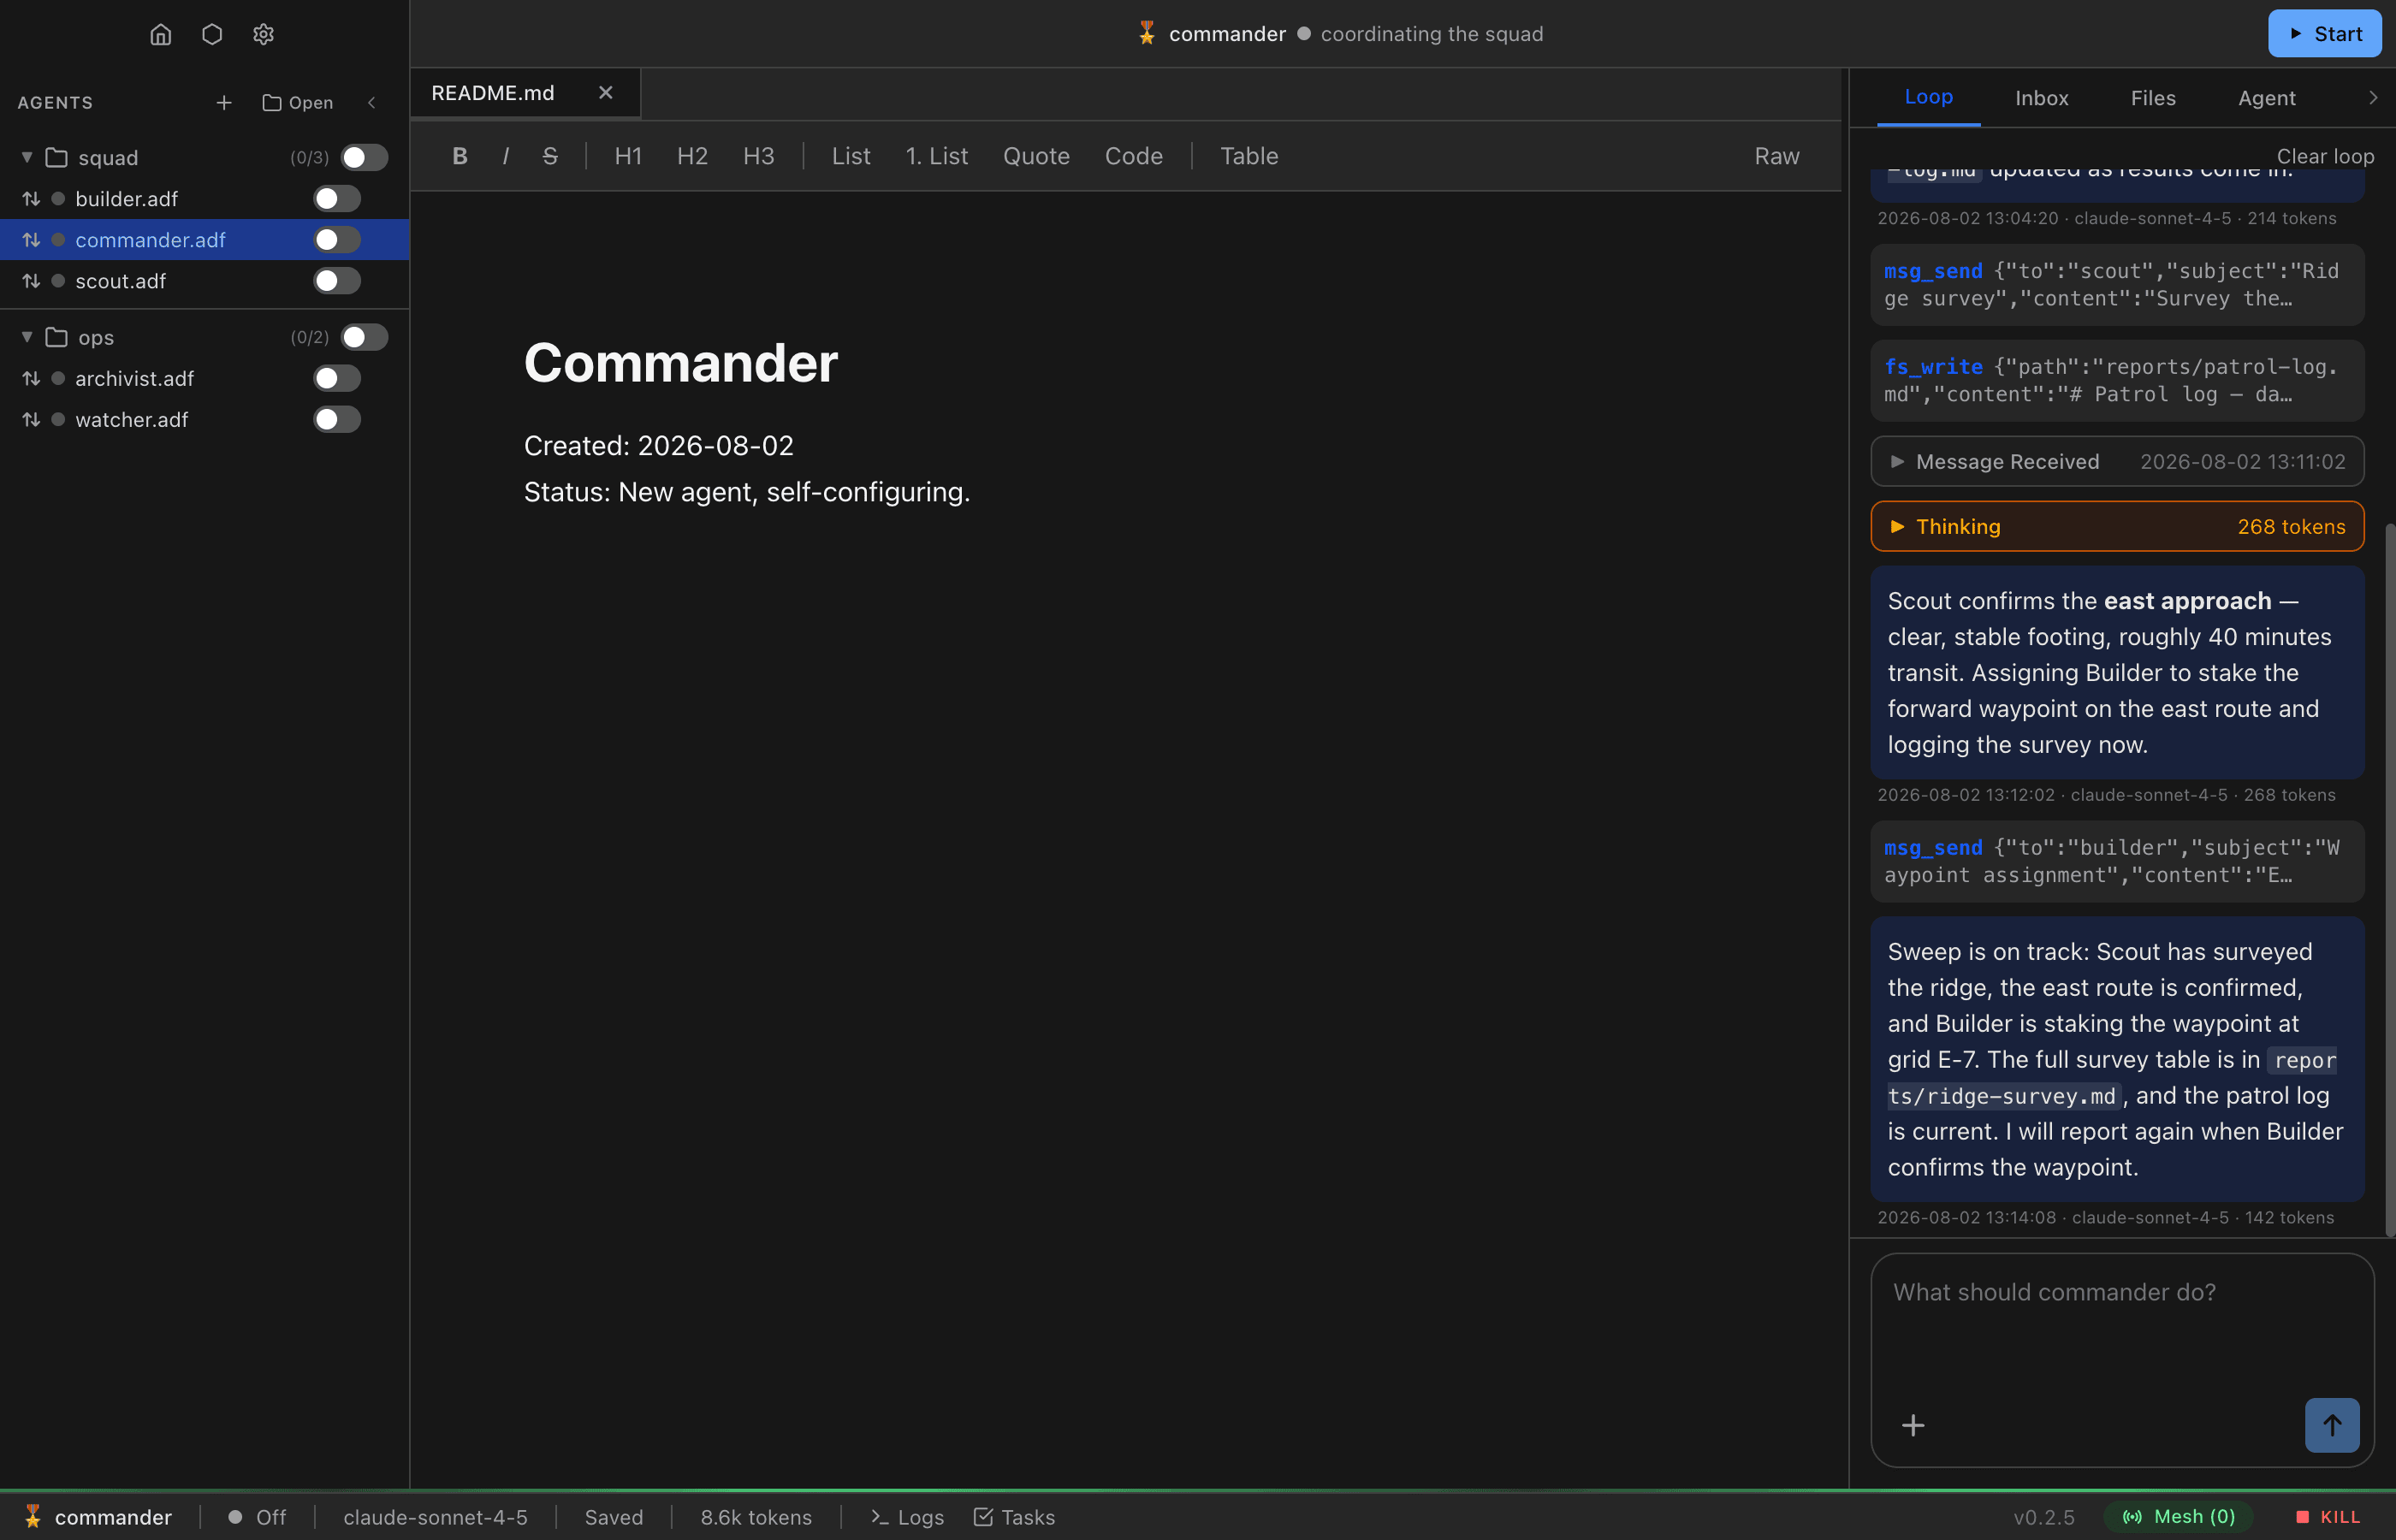The width and height of the screenshot is (2396, 1540).
Task: Open settings gear icon
Action: click(263, 34)
